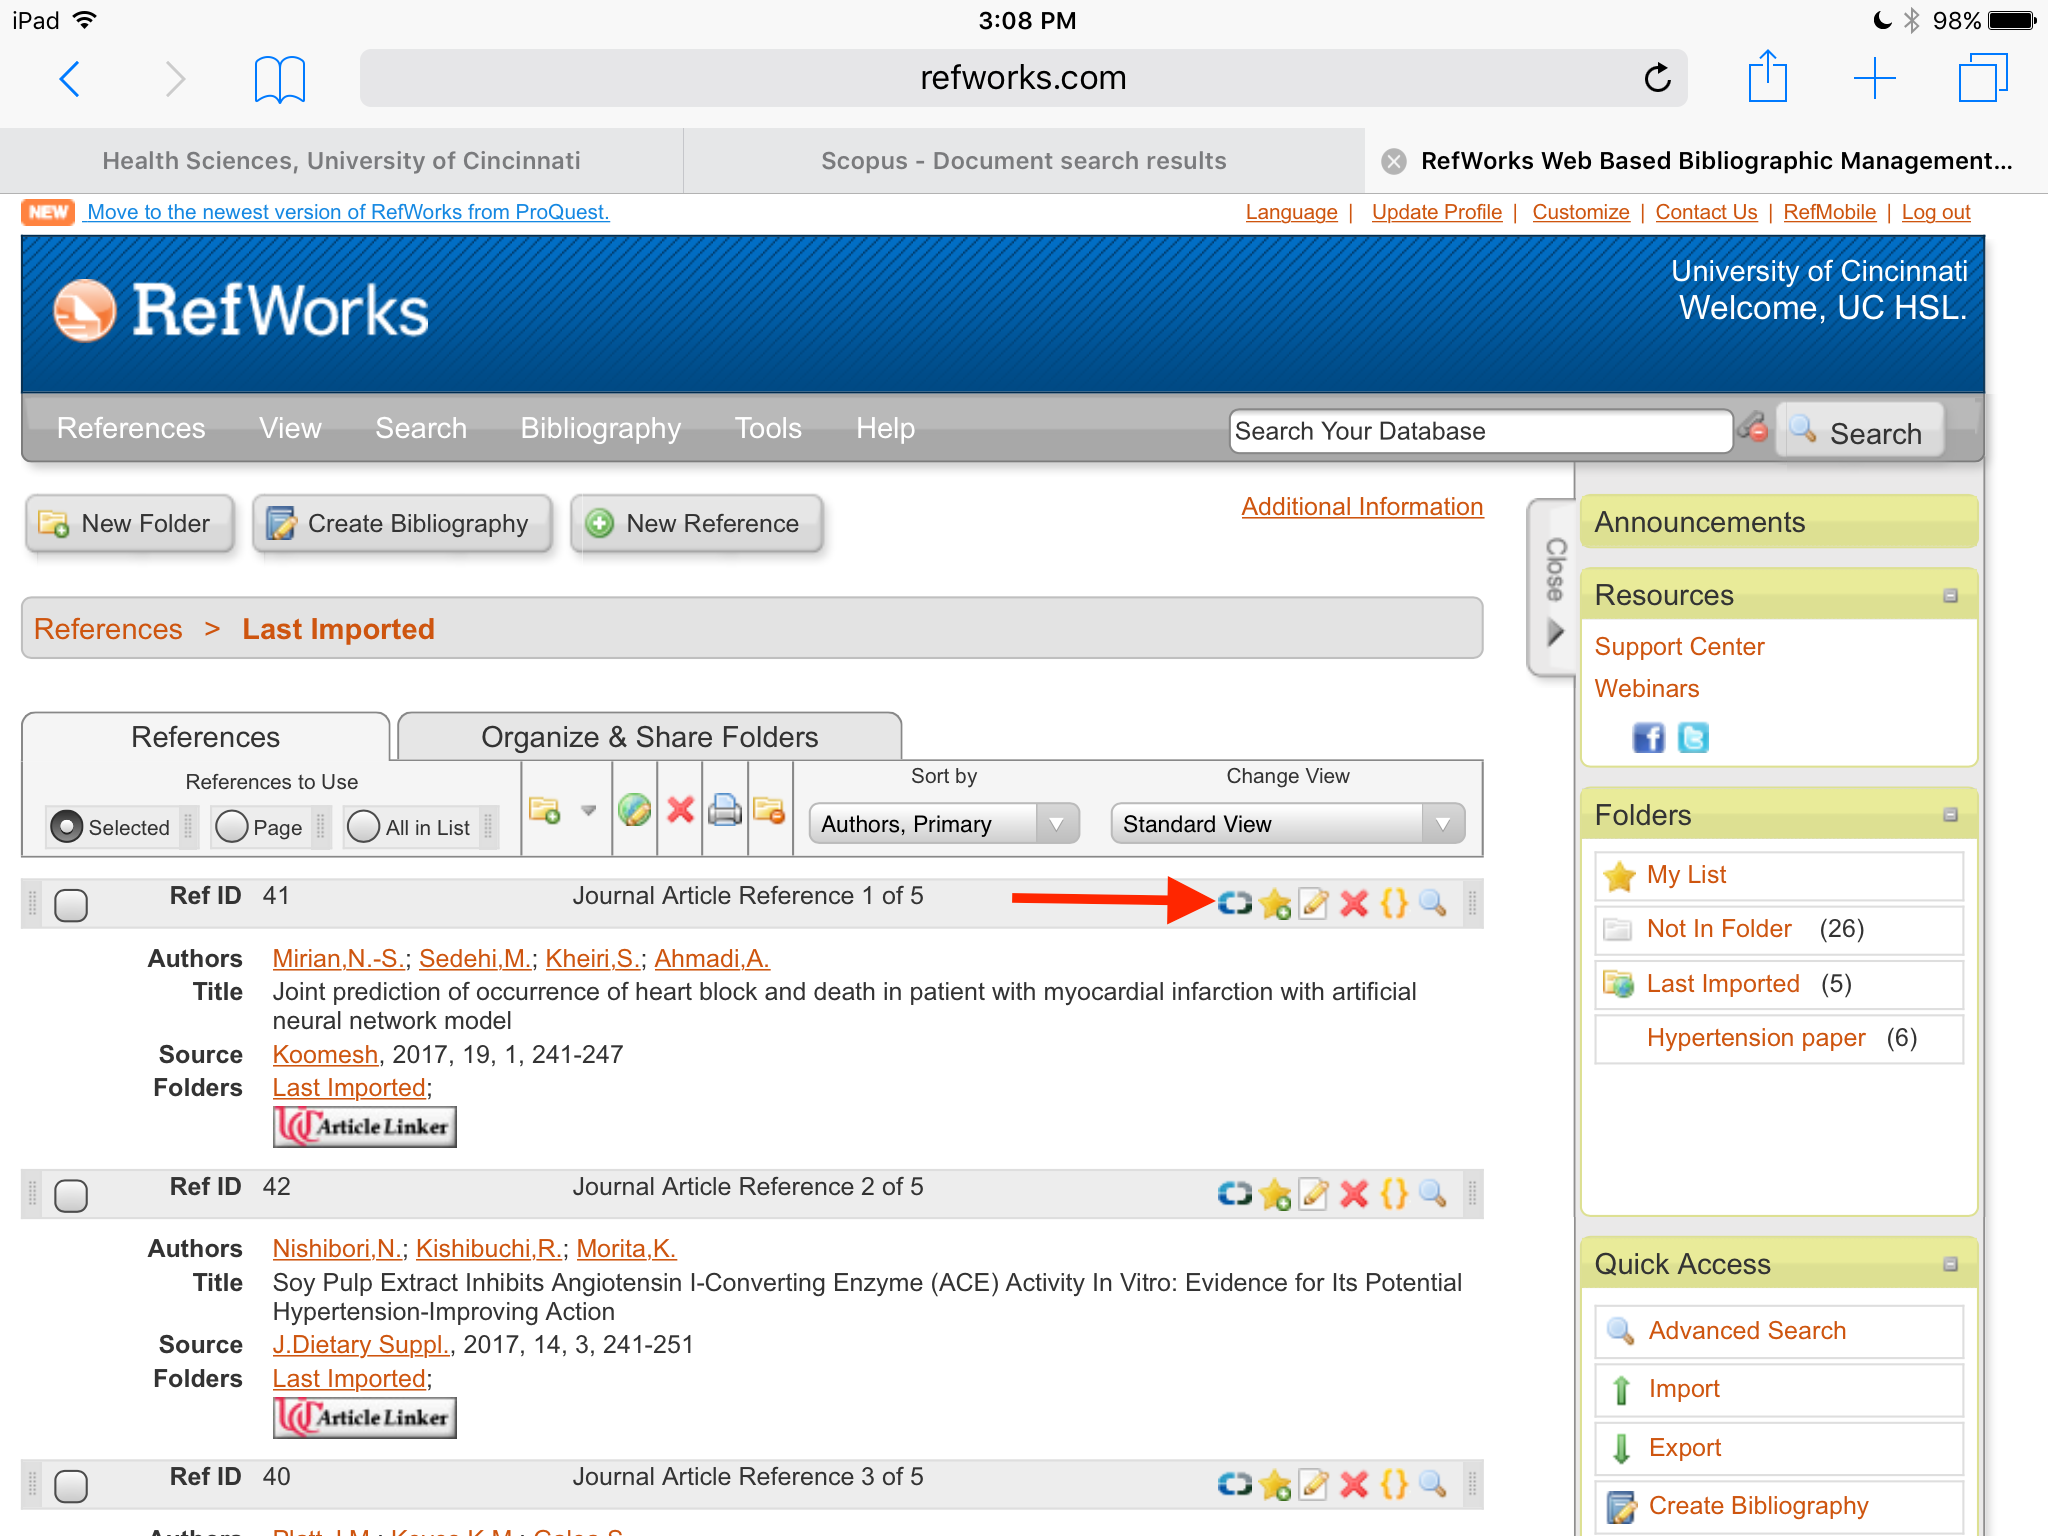This screenshot has height=1536, width=2048.
Task: Open the Hypertension paper folder
Action: pos(1756,1037)
